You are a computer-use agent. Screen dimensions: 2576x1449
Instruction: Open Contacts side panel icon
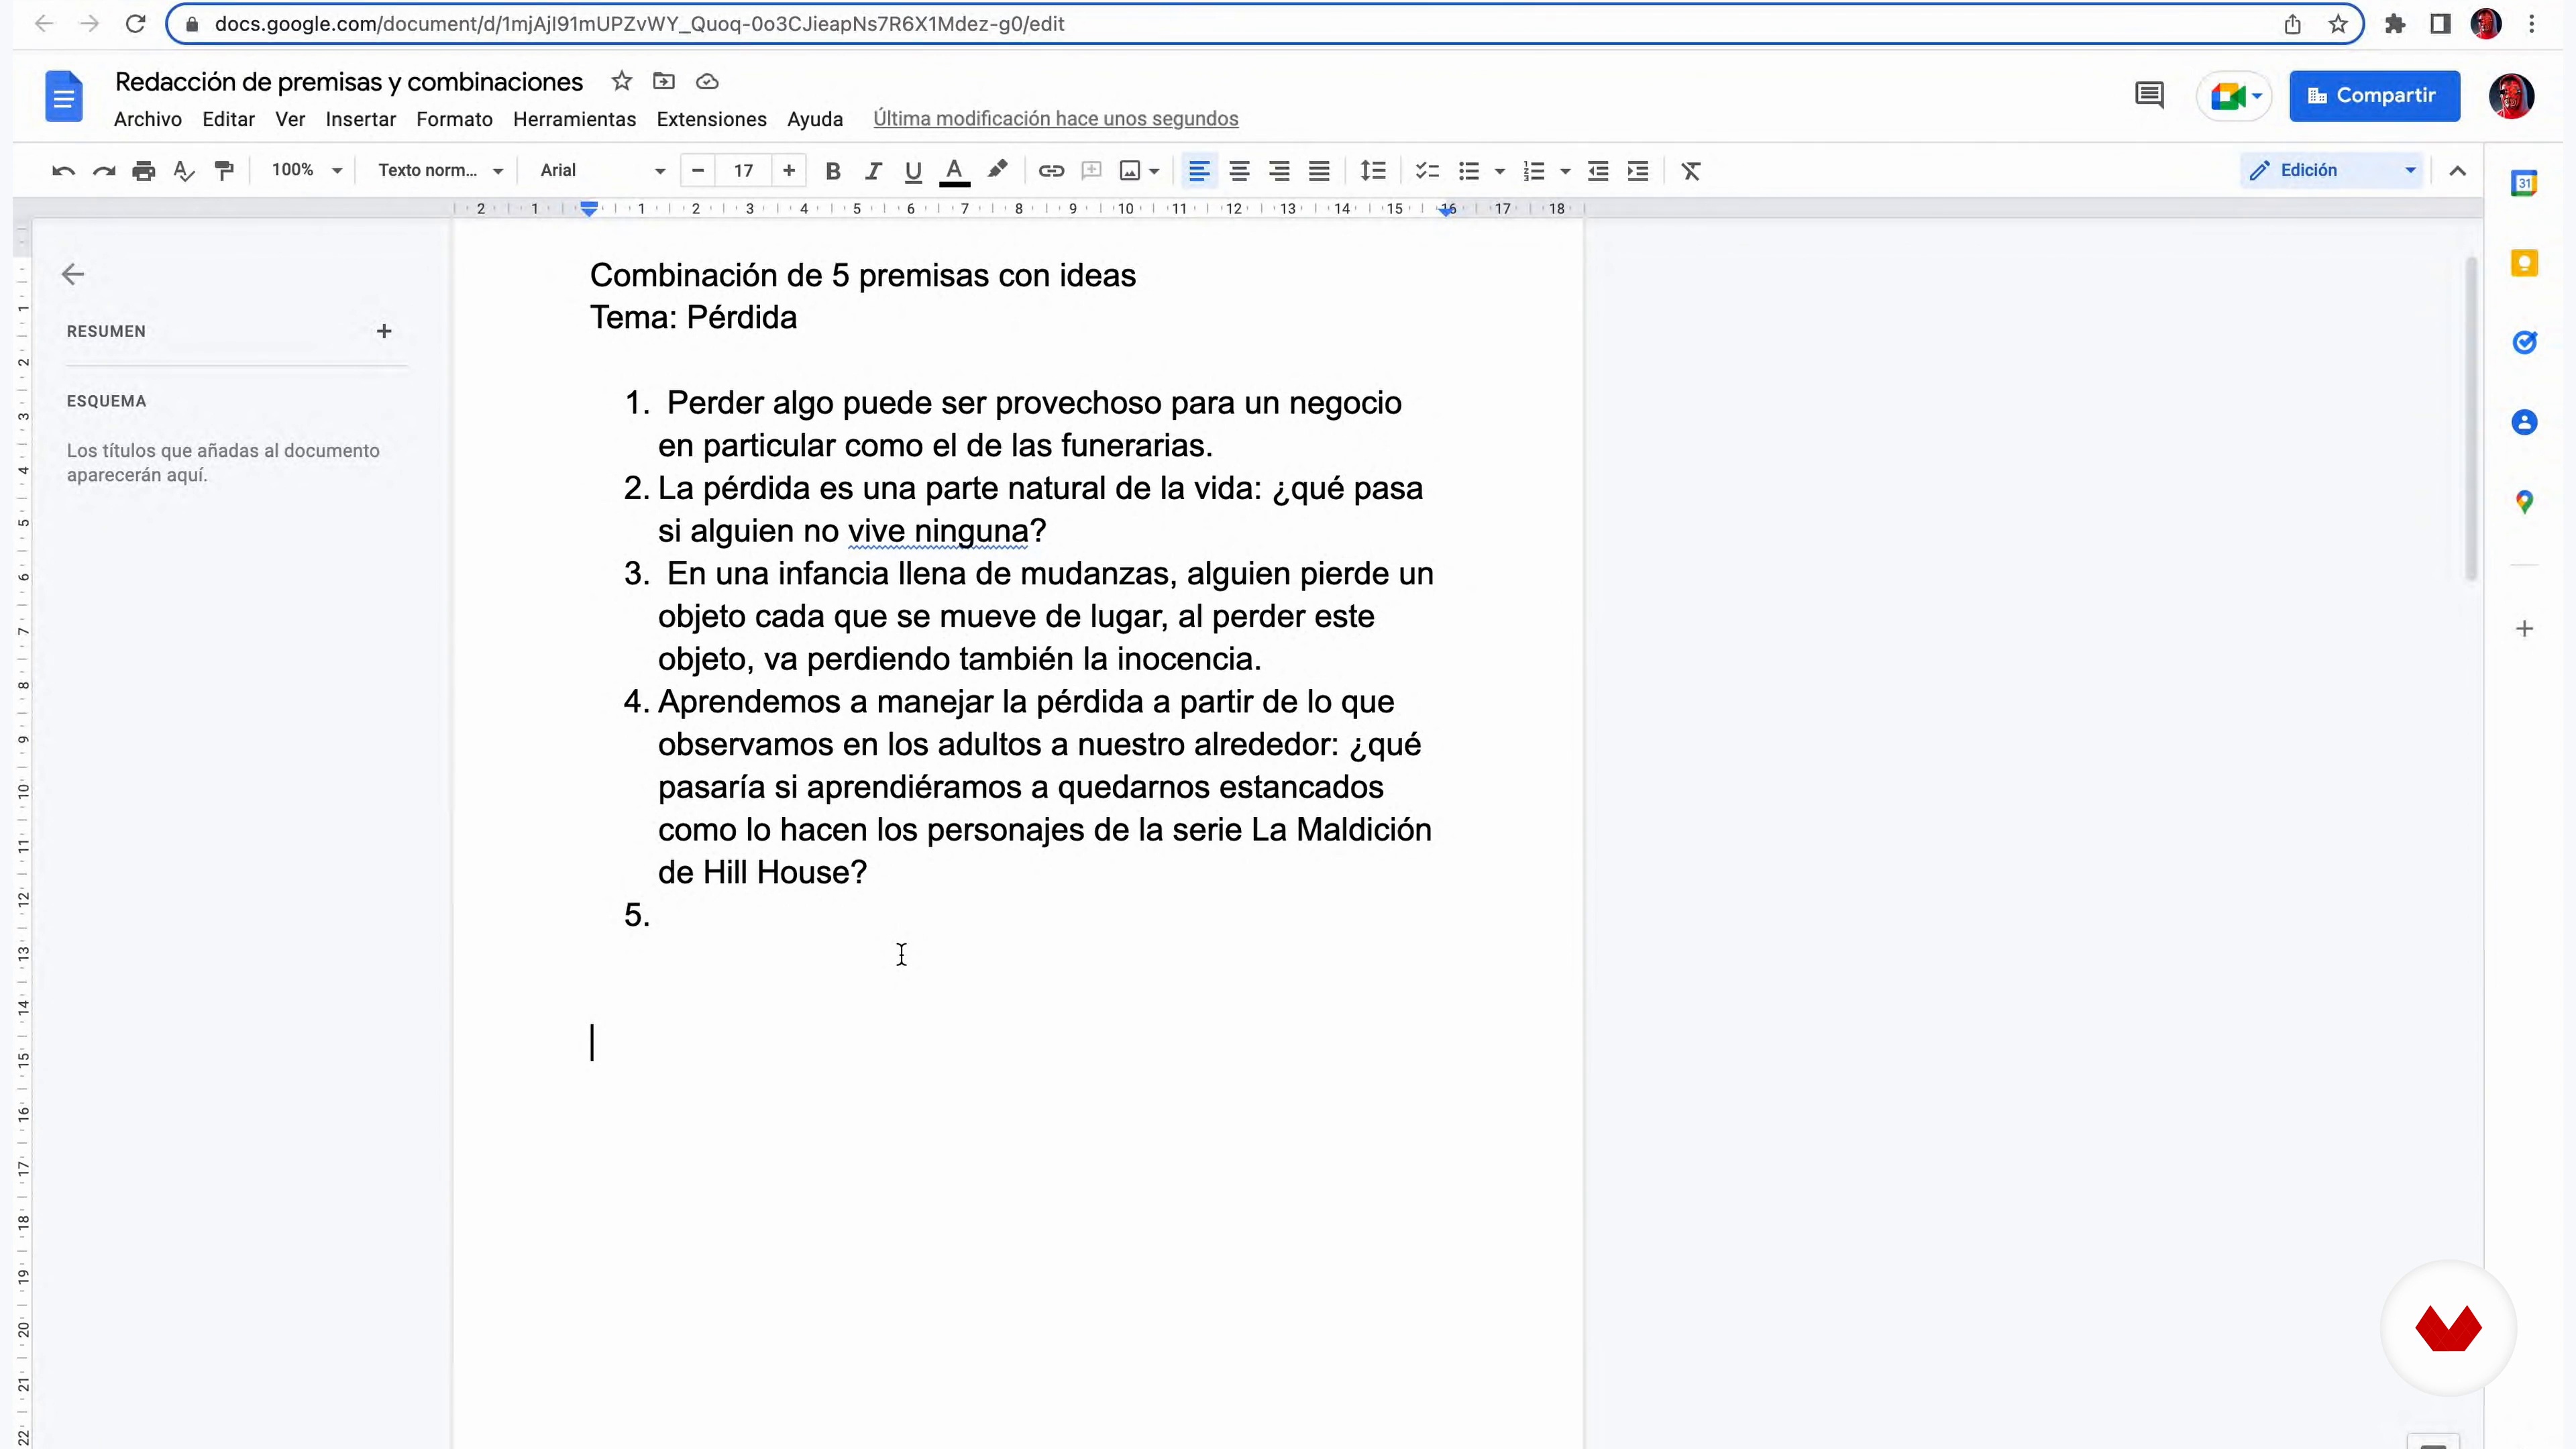click(x=2524, y=422)
